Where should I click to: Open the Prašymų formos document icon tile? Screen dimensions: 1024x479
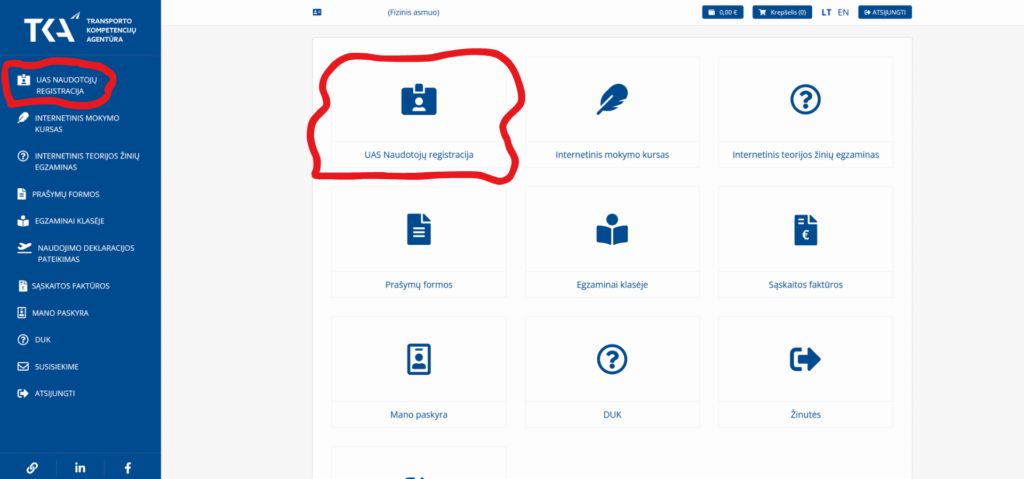click(418, 229)
